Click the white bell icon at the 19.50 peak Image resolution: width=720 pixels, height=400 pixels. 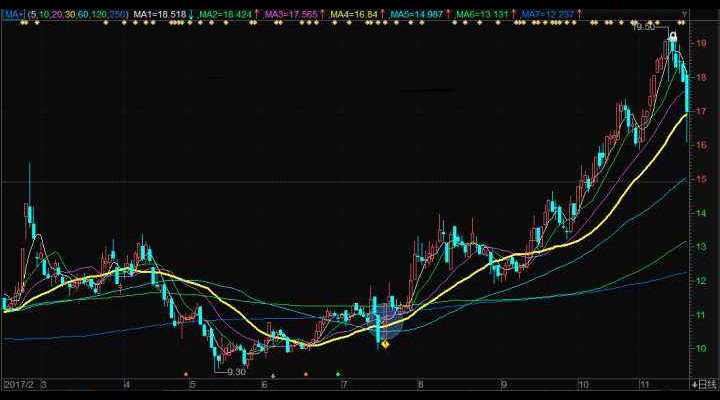coord(673,37)
